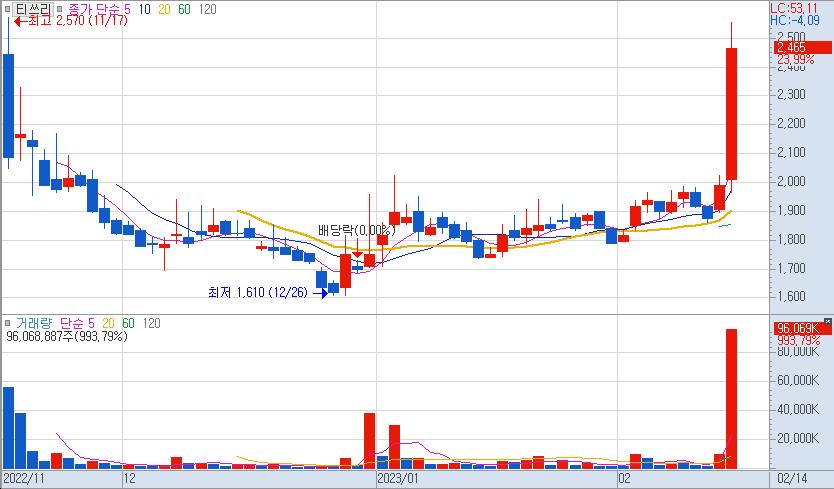
Task: Click the 96,069K volume tag
Action: (802, 328)
